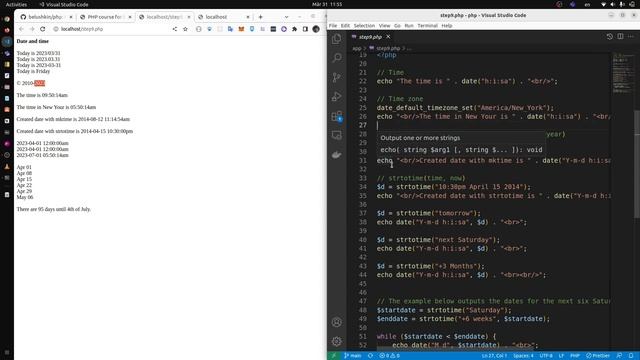Synchronize changes from the status bar
Image resolution: width=640 pixels, height=360 pixels.
pyautogui.click(x=370, y=356)
